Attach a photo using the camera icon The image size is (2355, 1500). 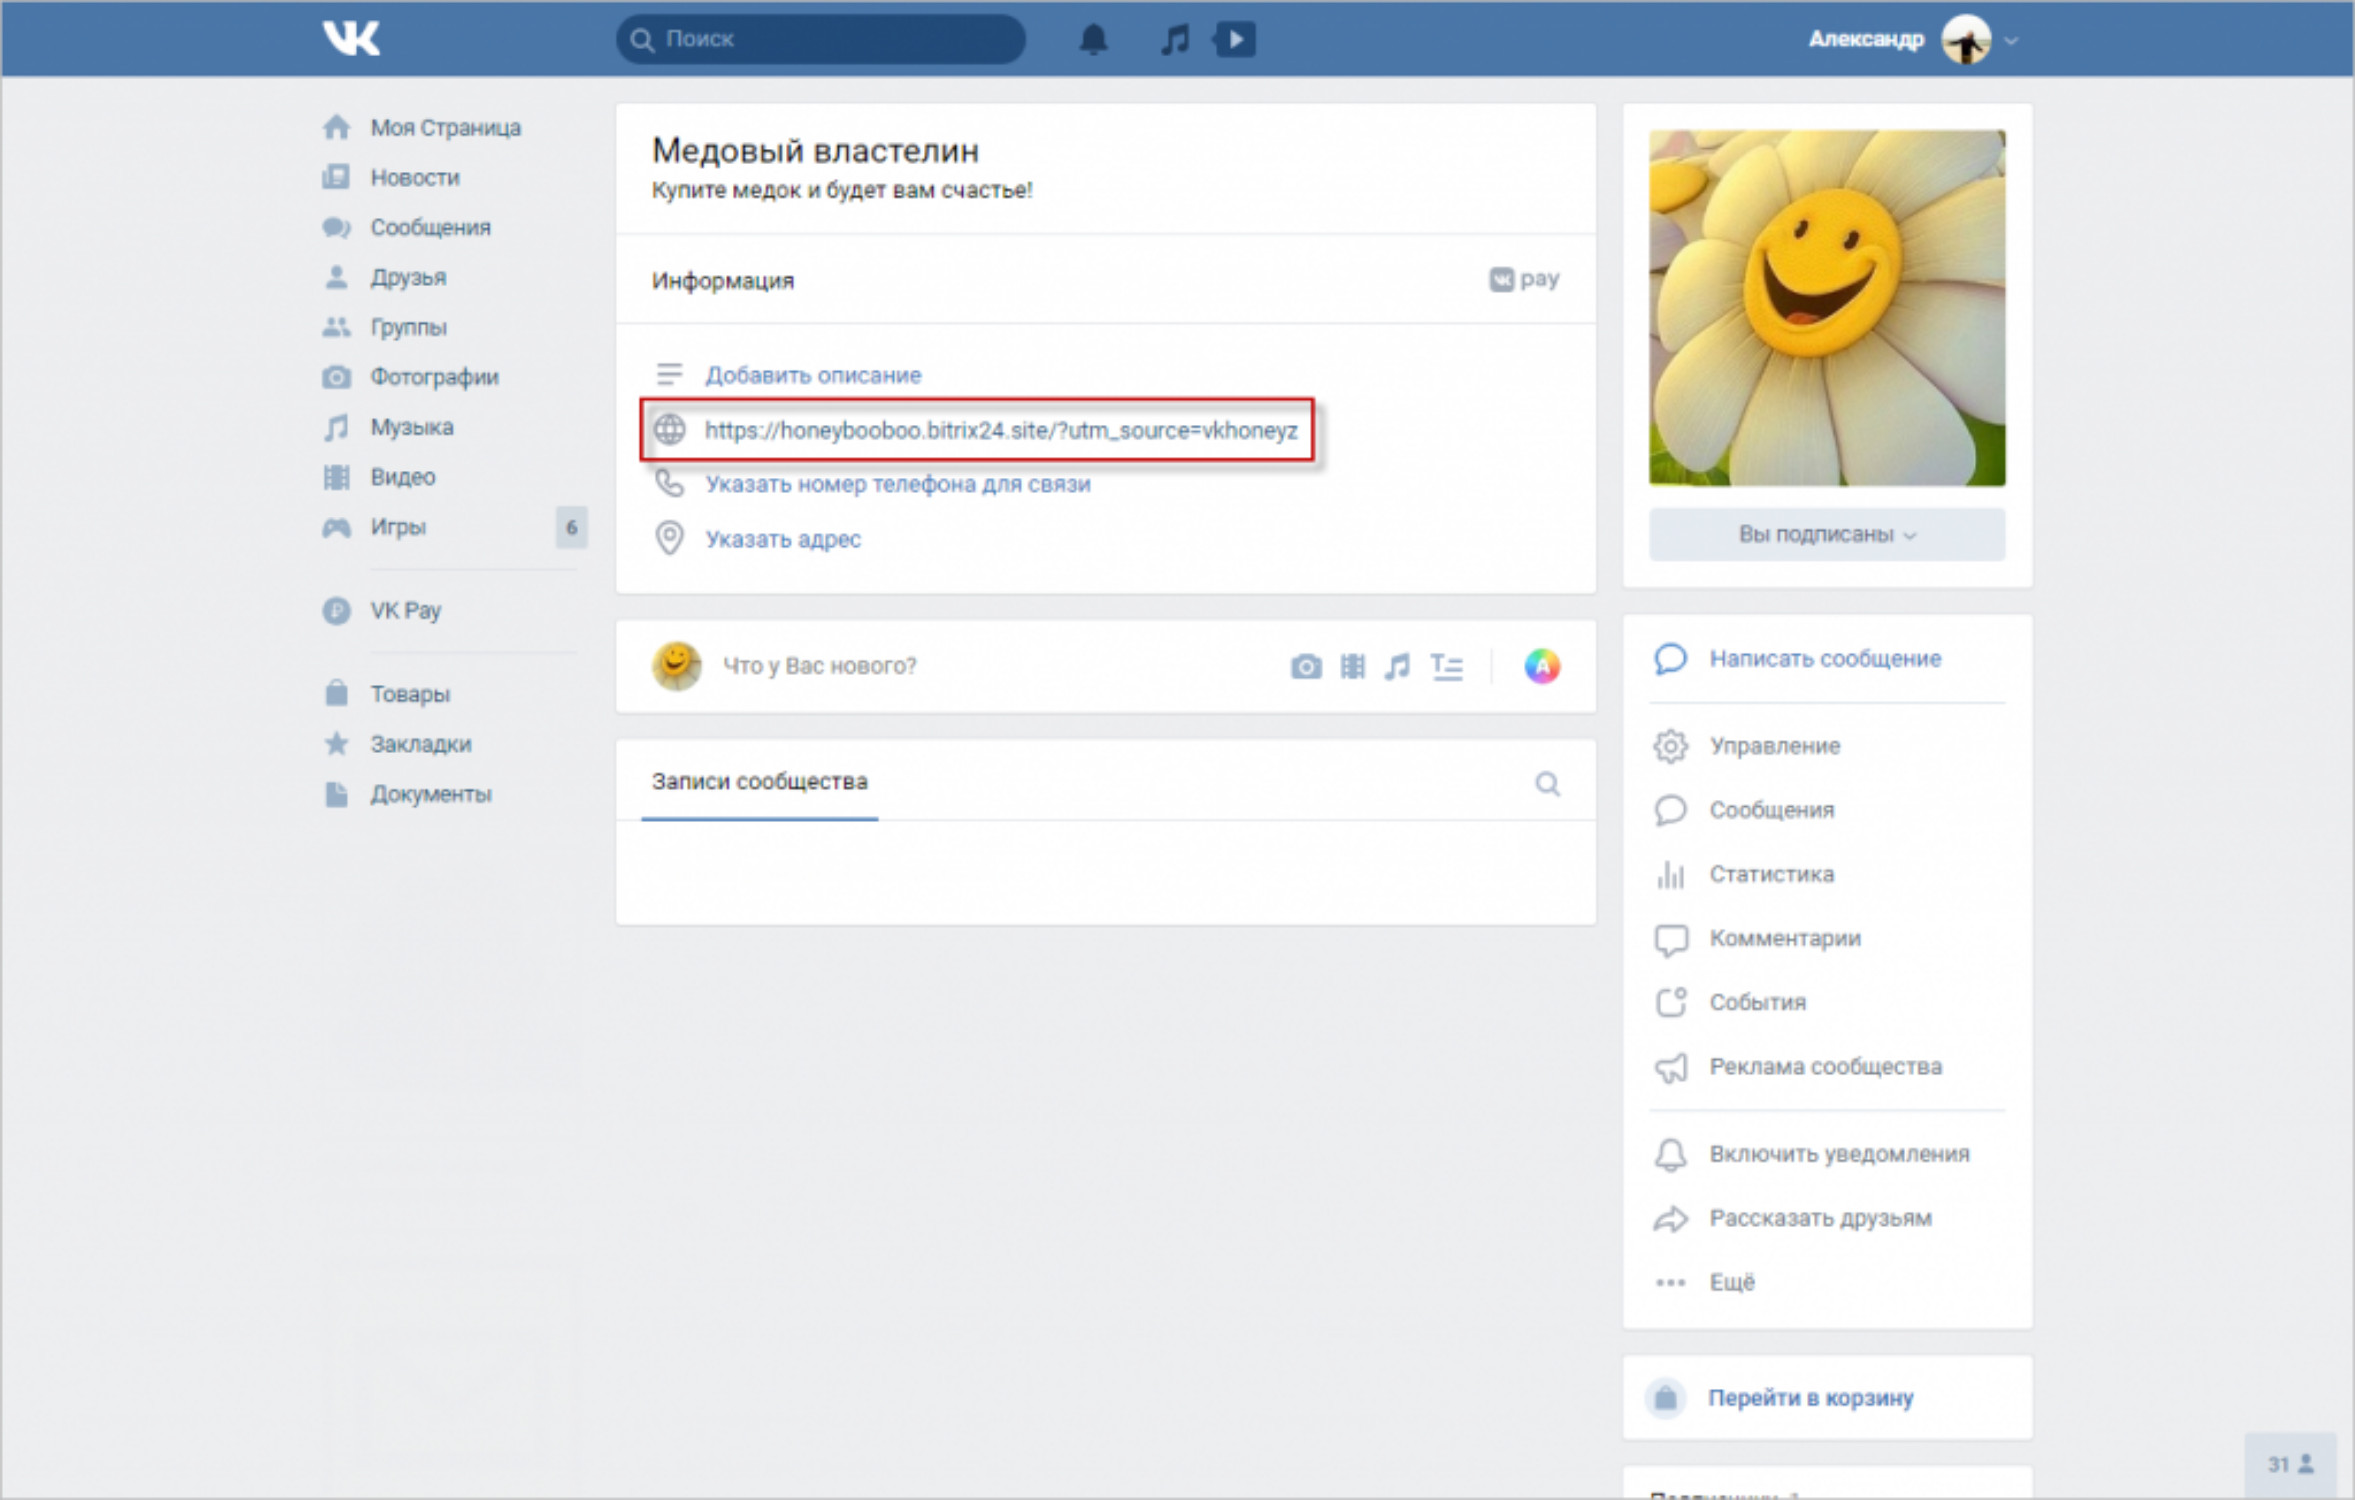pyautogui.click(x=1305, y=667)
